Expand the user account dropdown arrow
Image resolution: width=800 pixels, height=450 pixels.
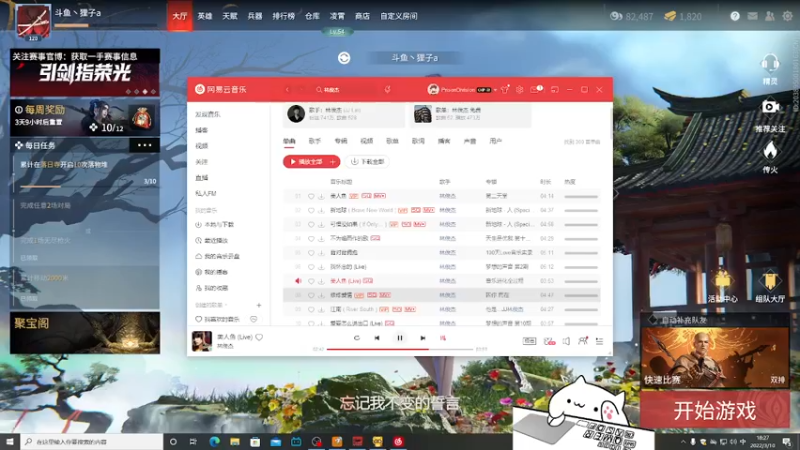pos(495,90)
